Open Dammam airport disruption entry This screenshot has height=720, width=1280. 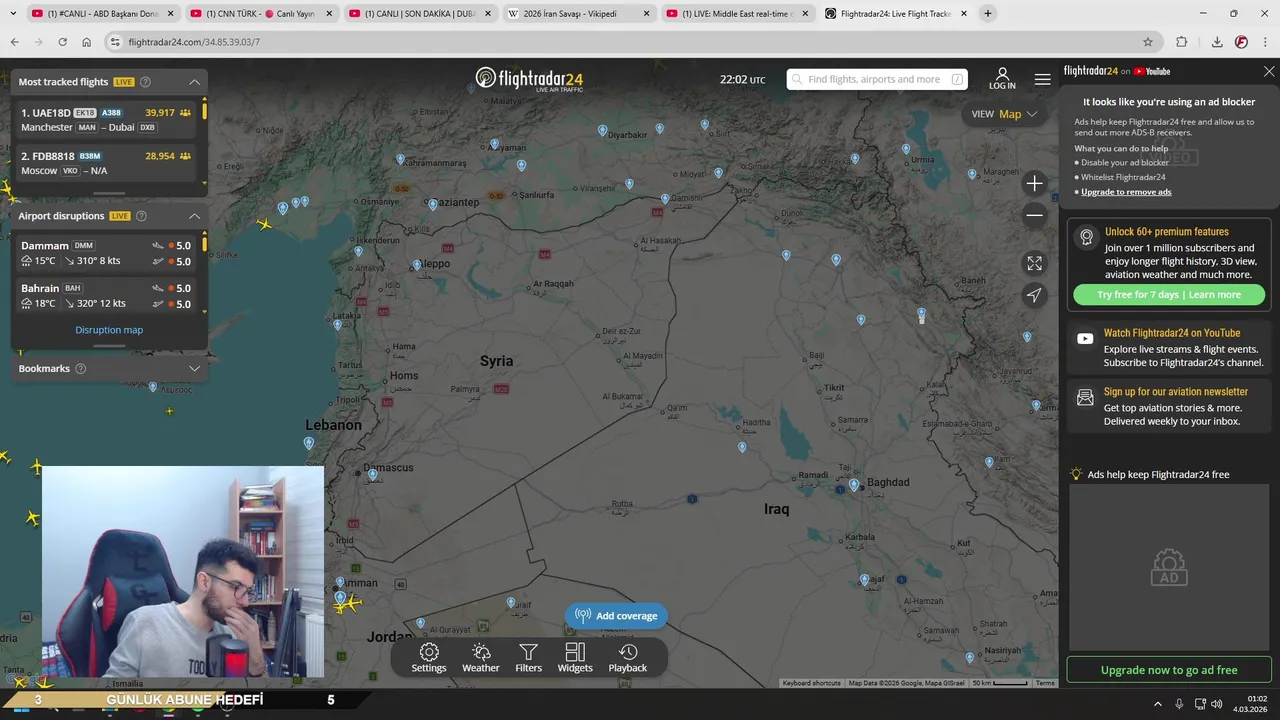click(x=106, y=253)
